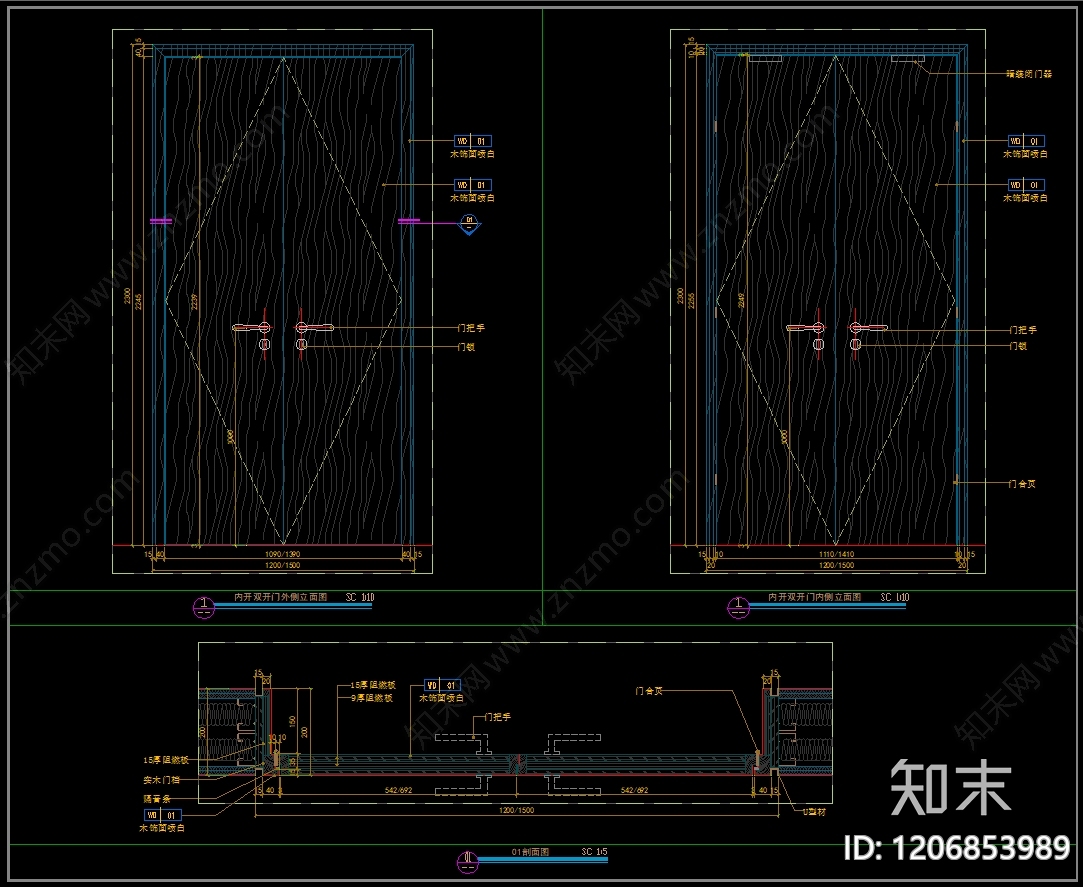Click title circle marker of inner elevation drawing
Image resolution: width=1083 pixels, height=887 pixels.
point(738,607)
